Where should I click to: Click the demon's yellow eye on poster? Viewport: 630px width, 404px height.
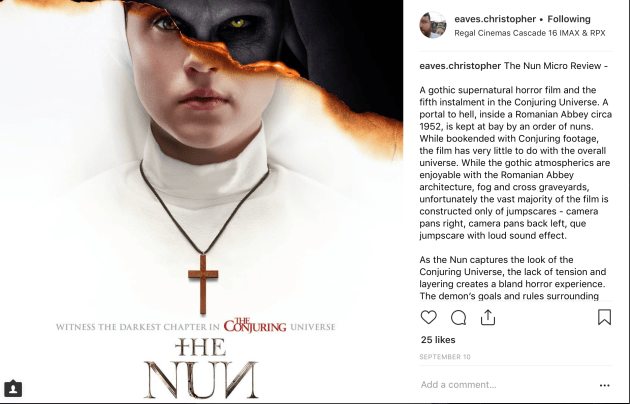(237, 23)
